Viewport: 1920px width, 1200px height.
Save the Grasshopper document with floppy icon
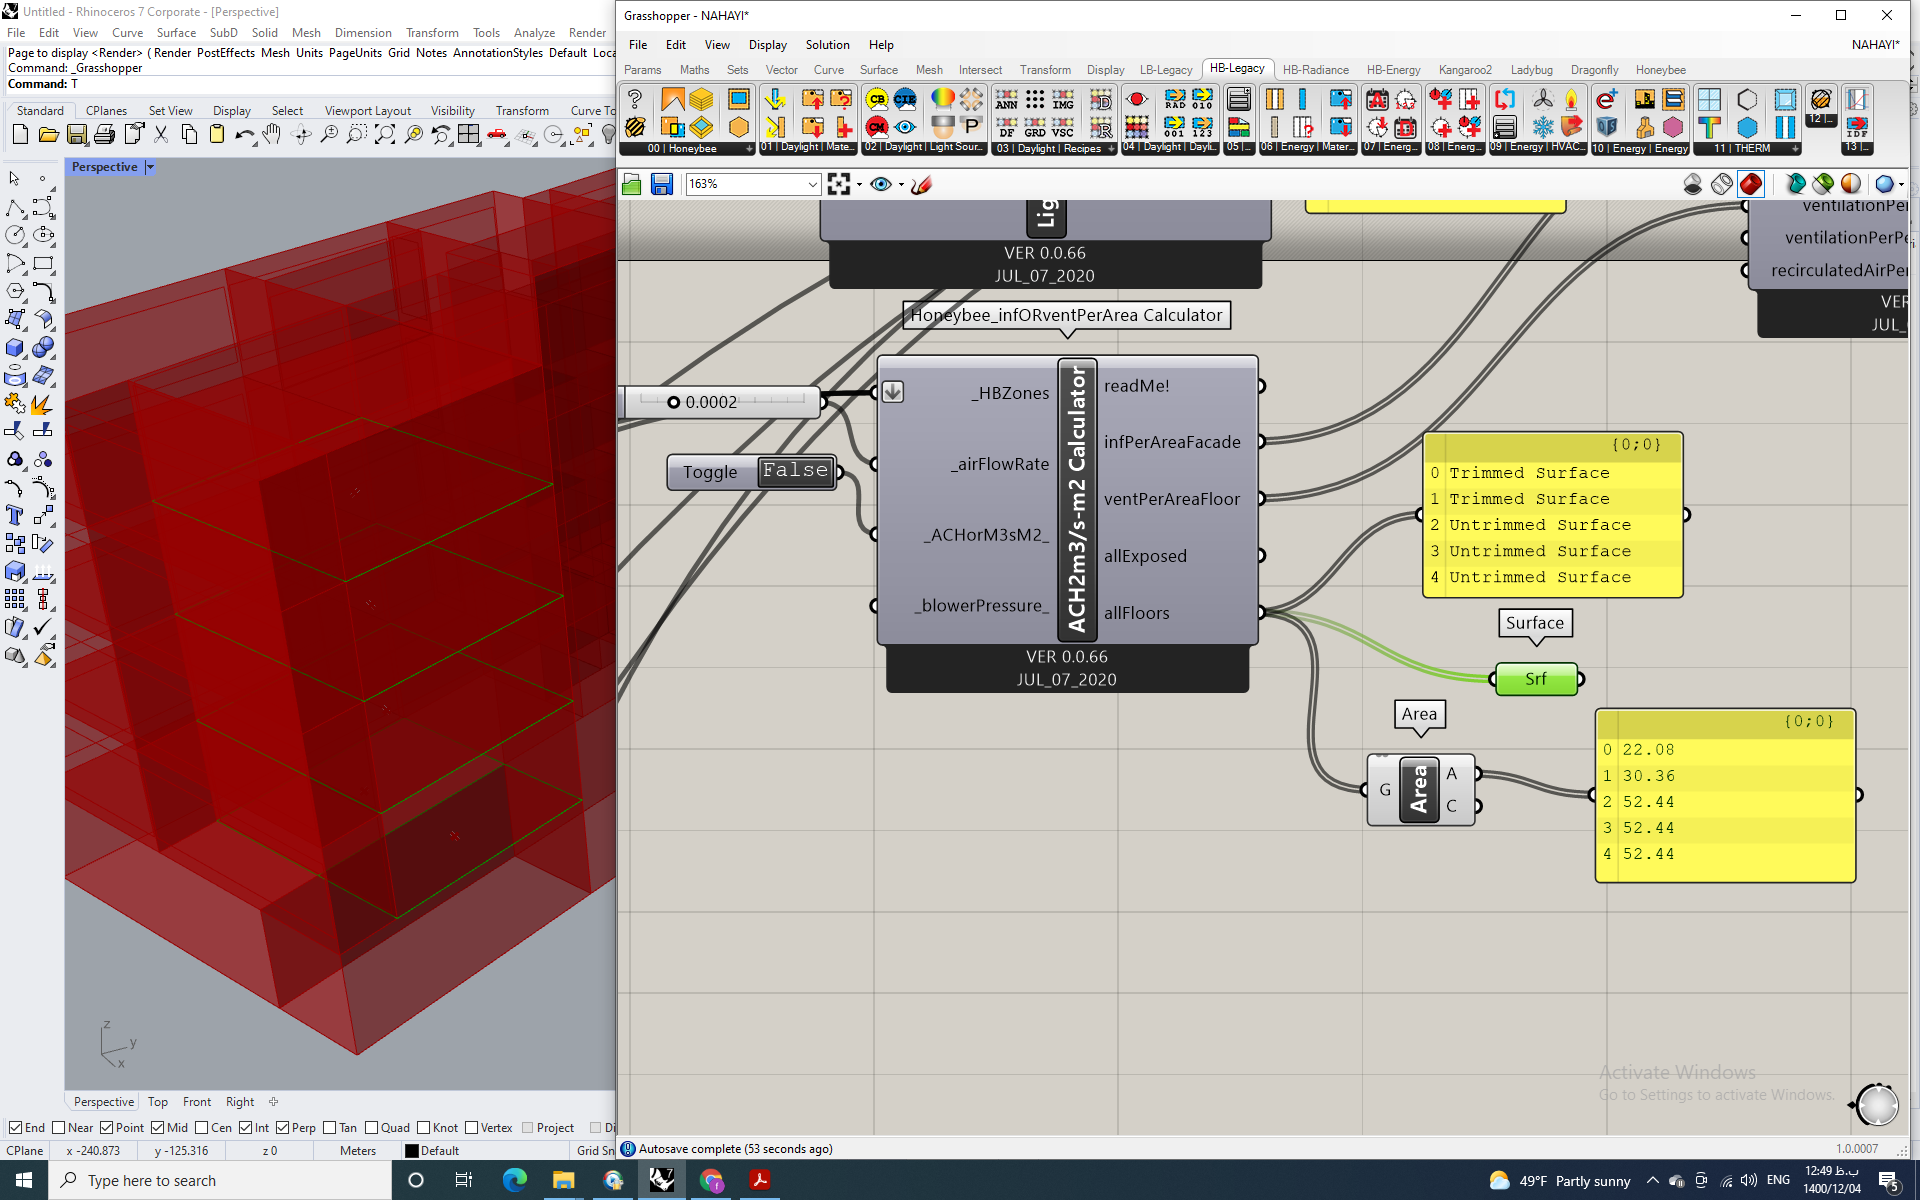pos(661,184)
